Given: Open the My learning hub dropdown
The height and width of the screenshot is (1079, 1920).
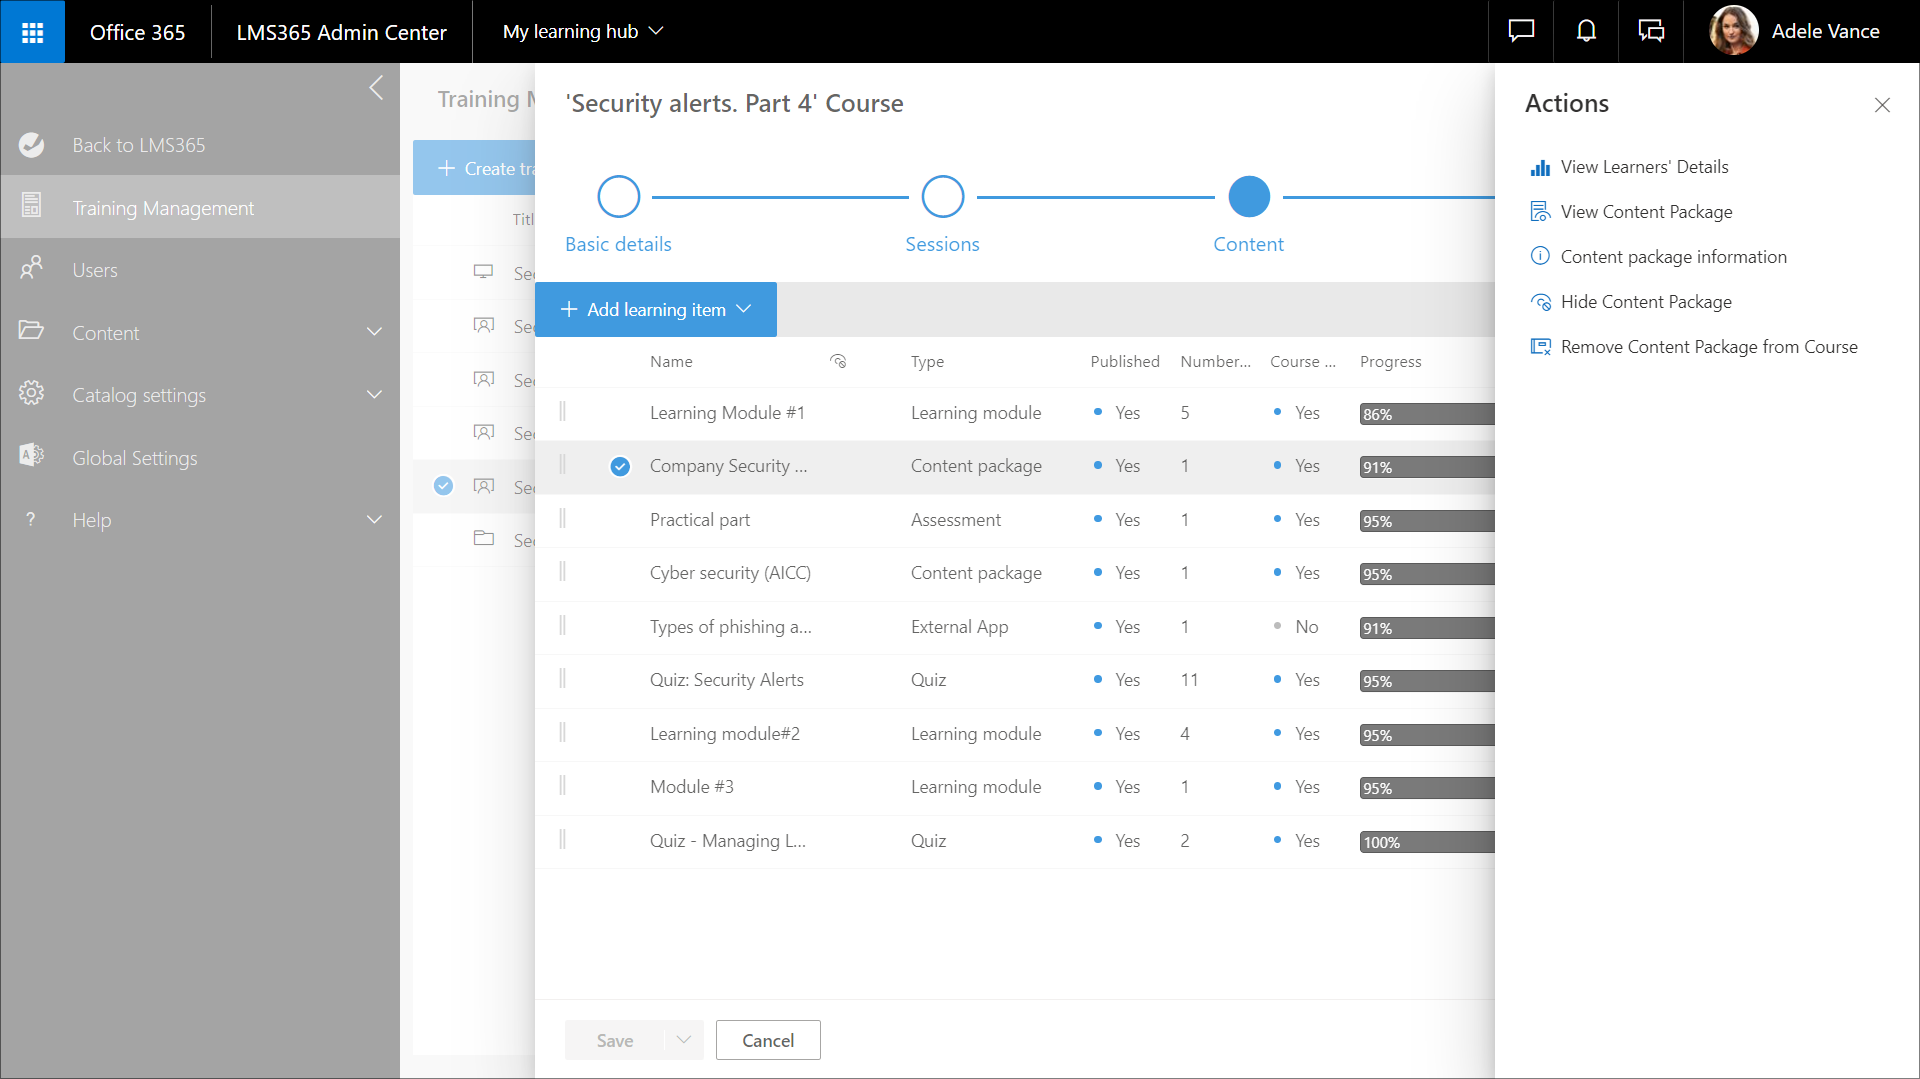Looking at the screenshot, I should 583,32.
